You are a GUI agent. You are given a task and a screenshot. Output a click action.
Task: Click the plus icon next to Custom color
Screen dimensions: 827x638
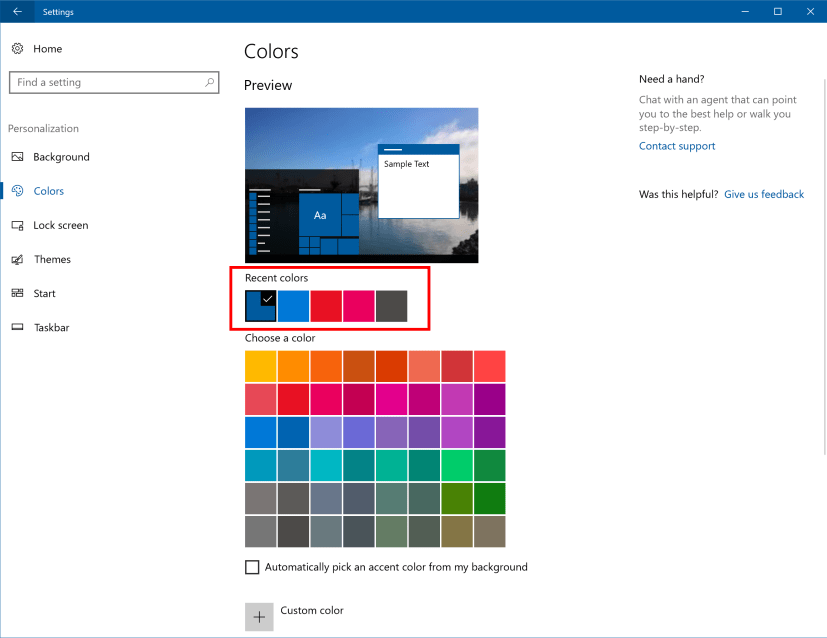tap(258, 616)
